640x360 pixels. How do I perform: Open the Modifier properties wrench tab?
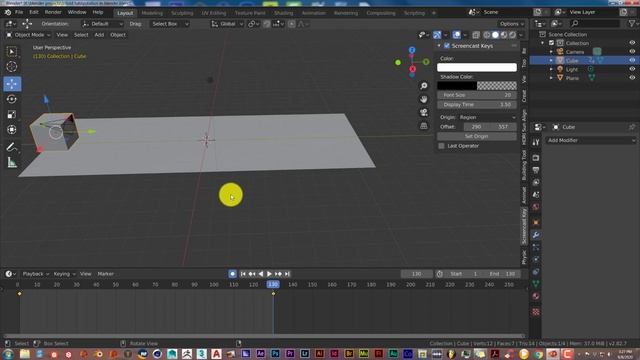click(536, 235)
